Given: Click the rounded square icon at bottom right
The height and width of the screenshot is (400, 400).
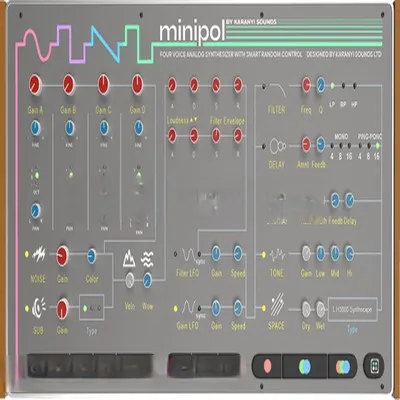Looking at the screenshot, I should point(374,366).
